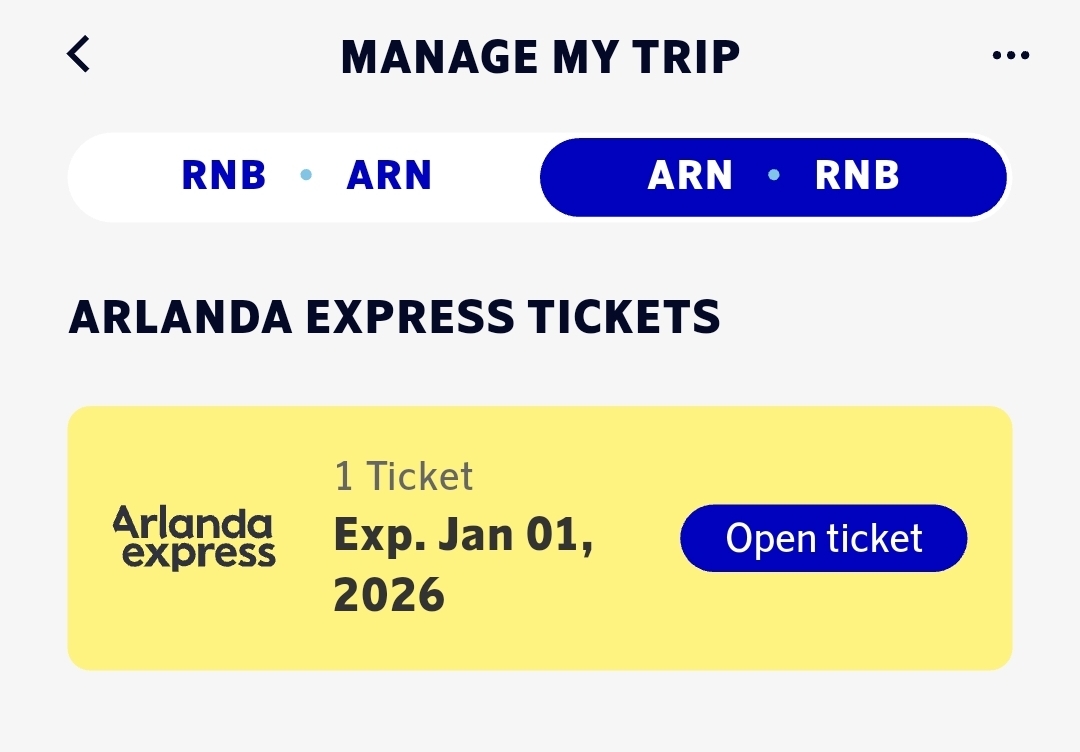Image resolution: width=1080 pixels, height=752 pixels.
Task: Click the Exp. Jan 01, 2026 expiry text
Action: (463, 565)
